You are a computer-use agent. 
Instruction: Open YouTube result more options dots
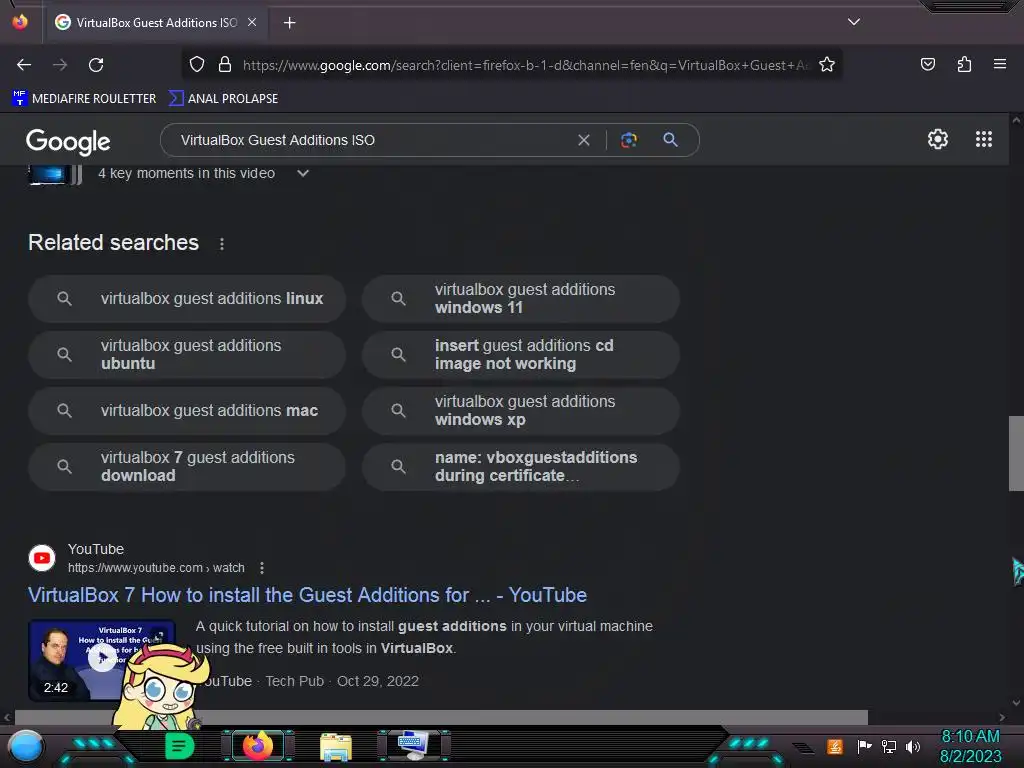(x=262, y=568)
